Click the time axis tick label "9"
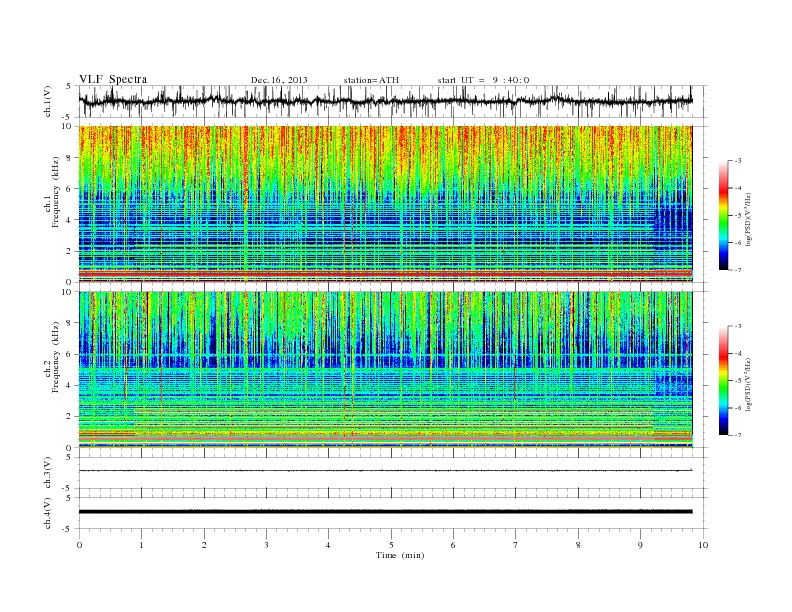 click(x=640, y=545)
